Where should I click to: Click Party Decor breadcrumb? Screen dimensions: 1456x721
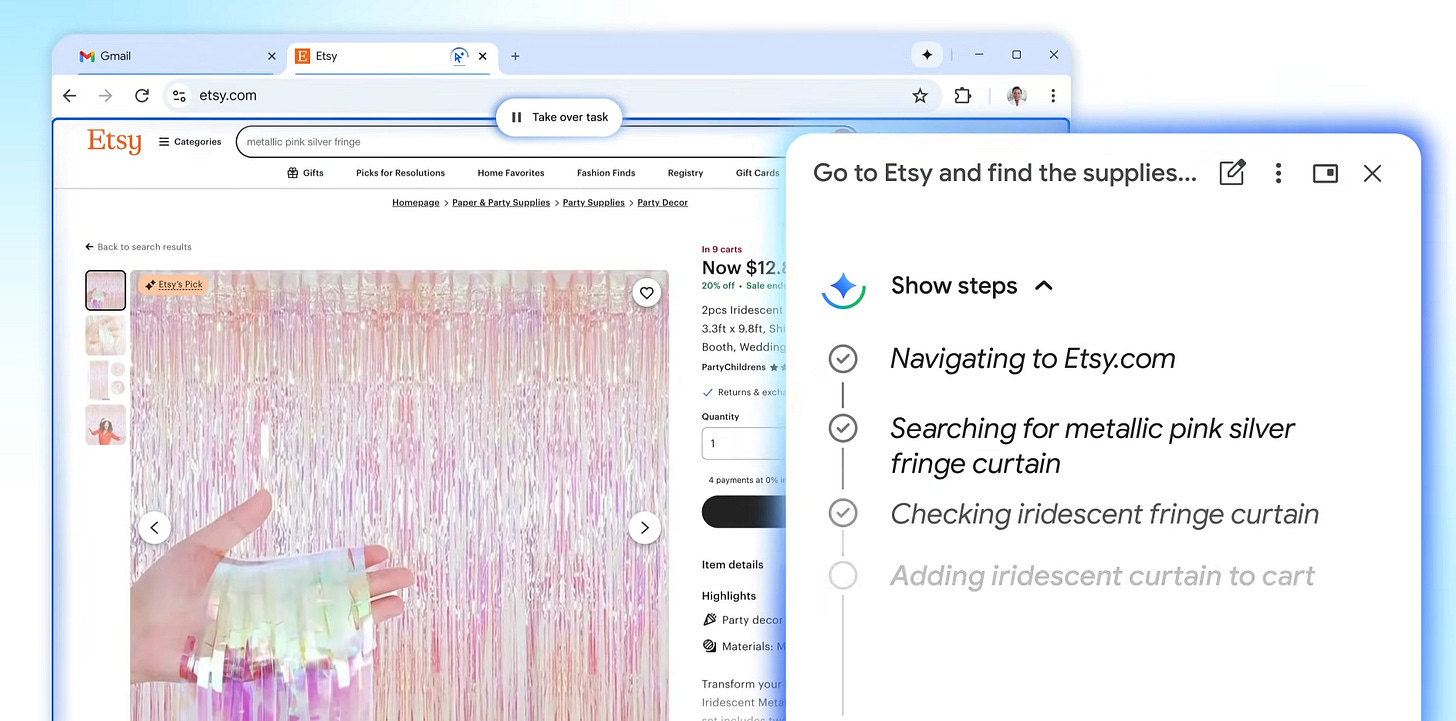[663, 203]
